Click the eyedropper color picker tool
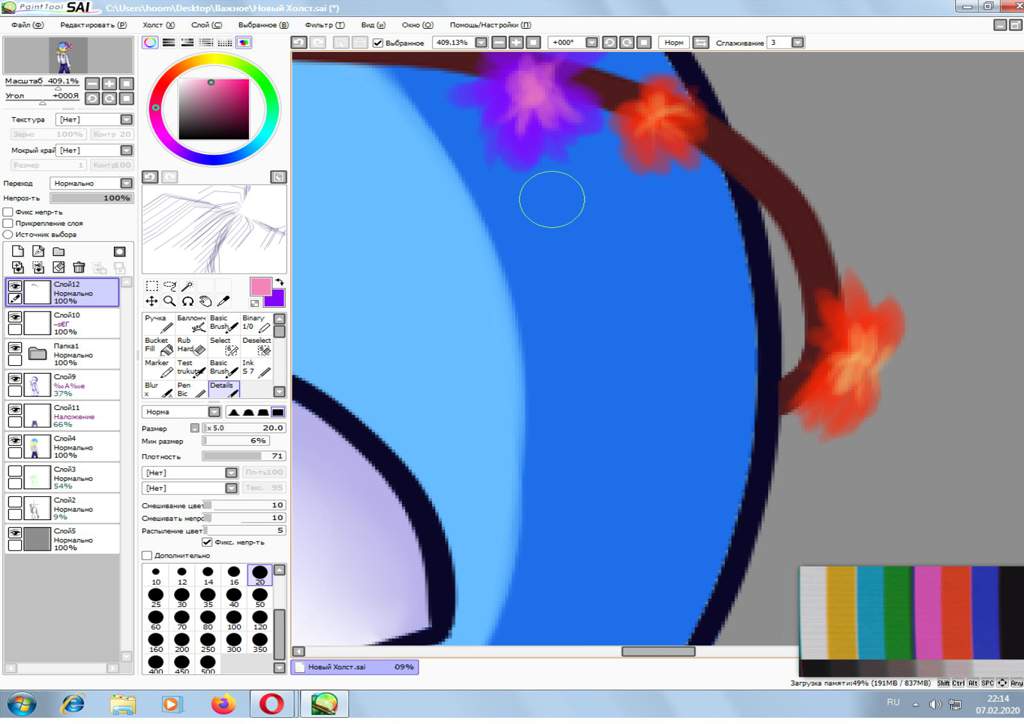This screenshot has height=724, width=1024. [x=224, y=301]
